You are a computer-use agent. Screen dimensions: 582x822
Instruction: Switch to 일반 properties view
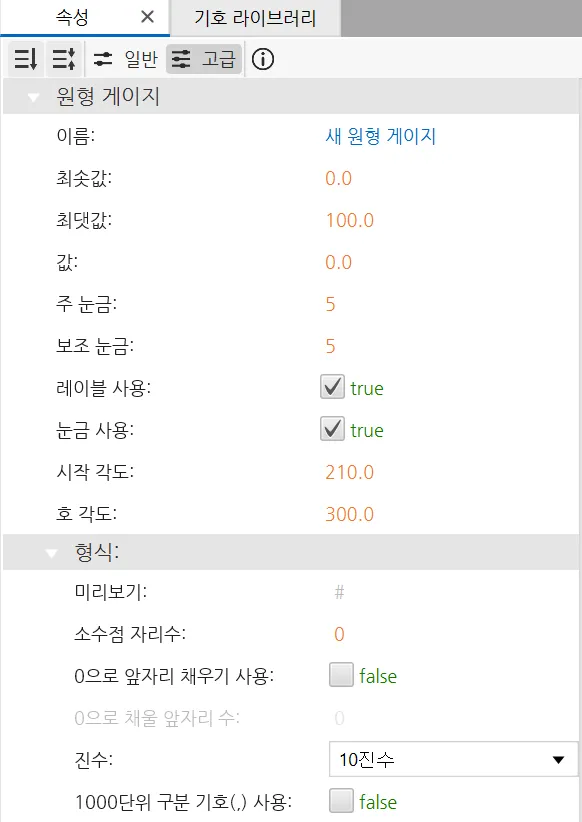[x=125, y=59]
